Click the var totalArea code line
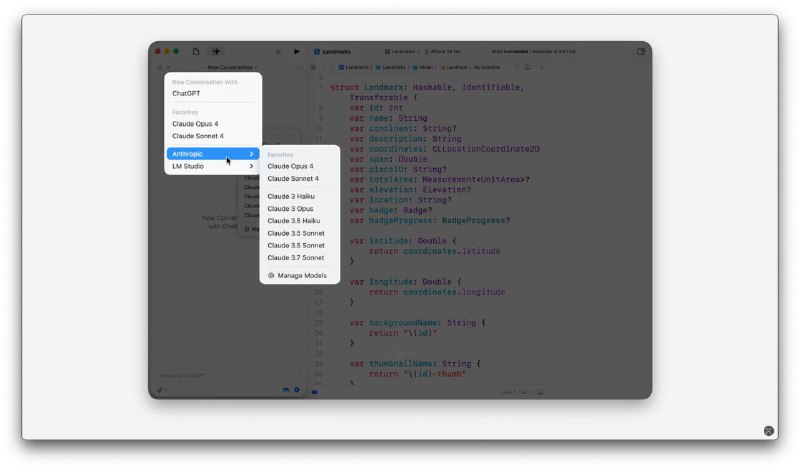Screen dimensions: 800x469 click(x=440, y=180)
